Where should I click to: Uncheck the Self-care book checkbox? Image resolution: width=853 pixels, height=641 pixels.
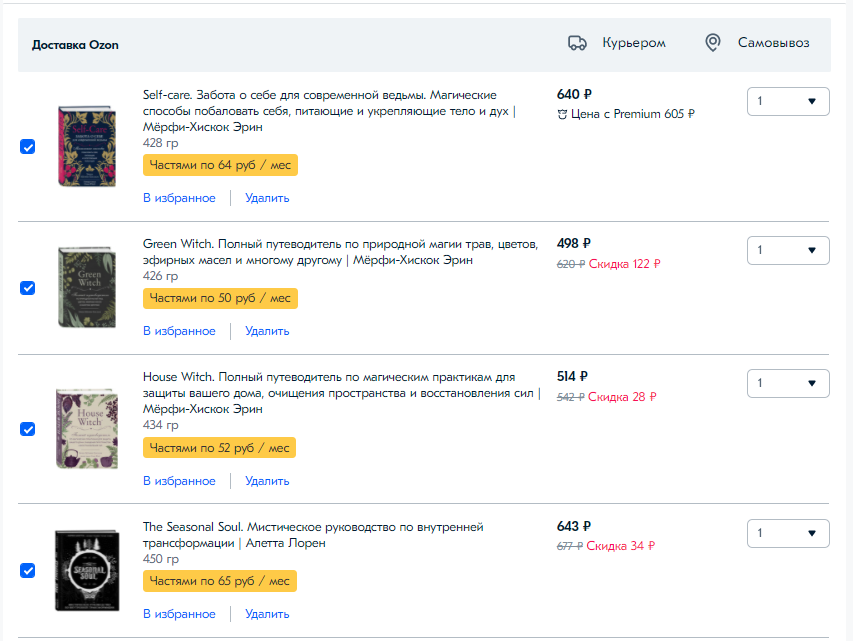point(28,147)
